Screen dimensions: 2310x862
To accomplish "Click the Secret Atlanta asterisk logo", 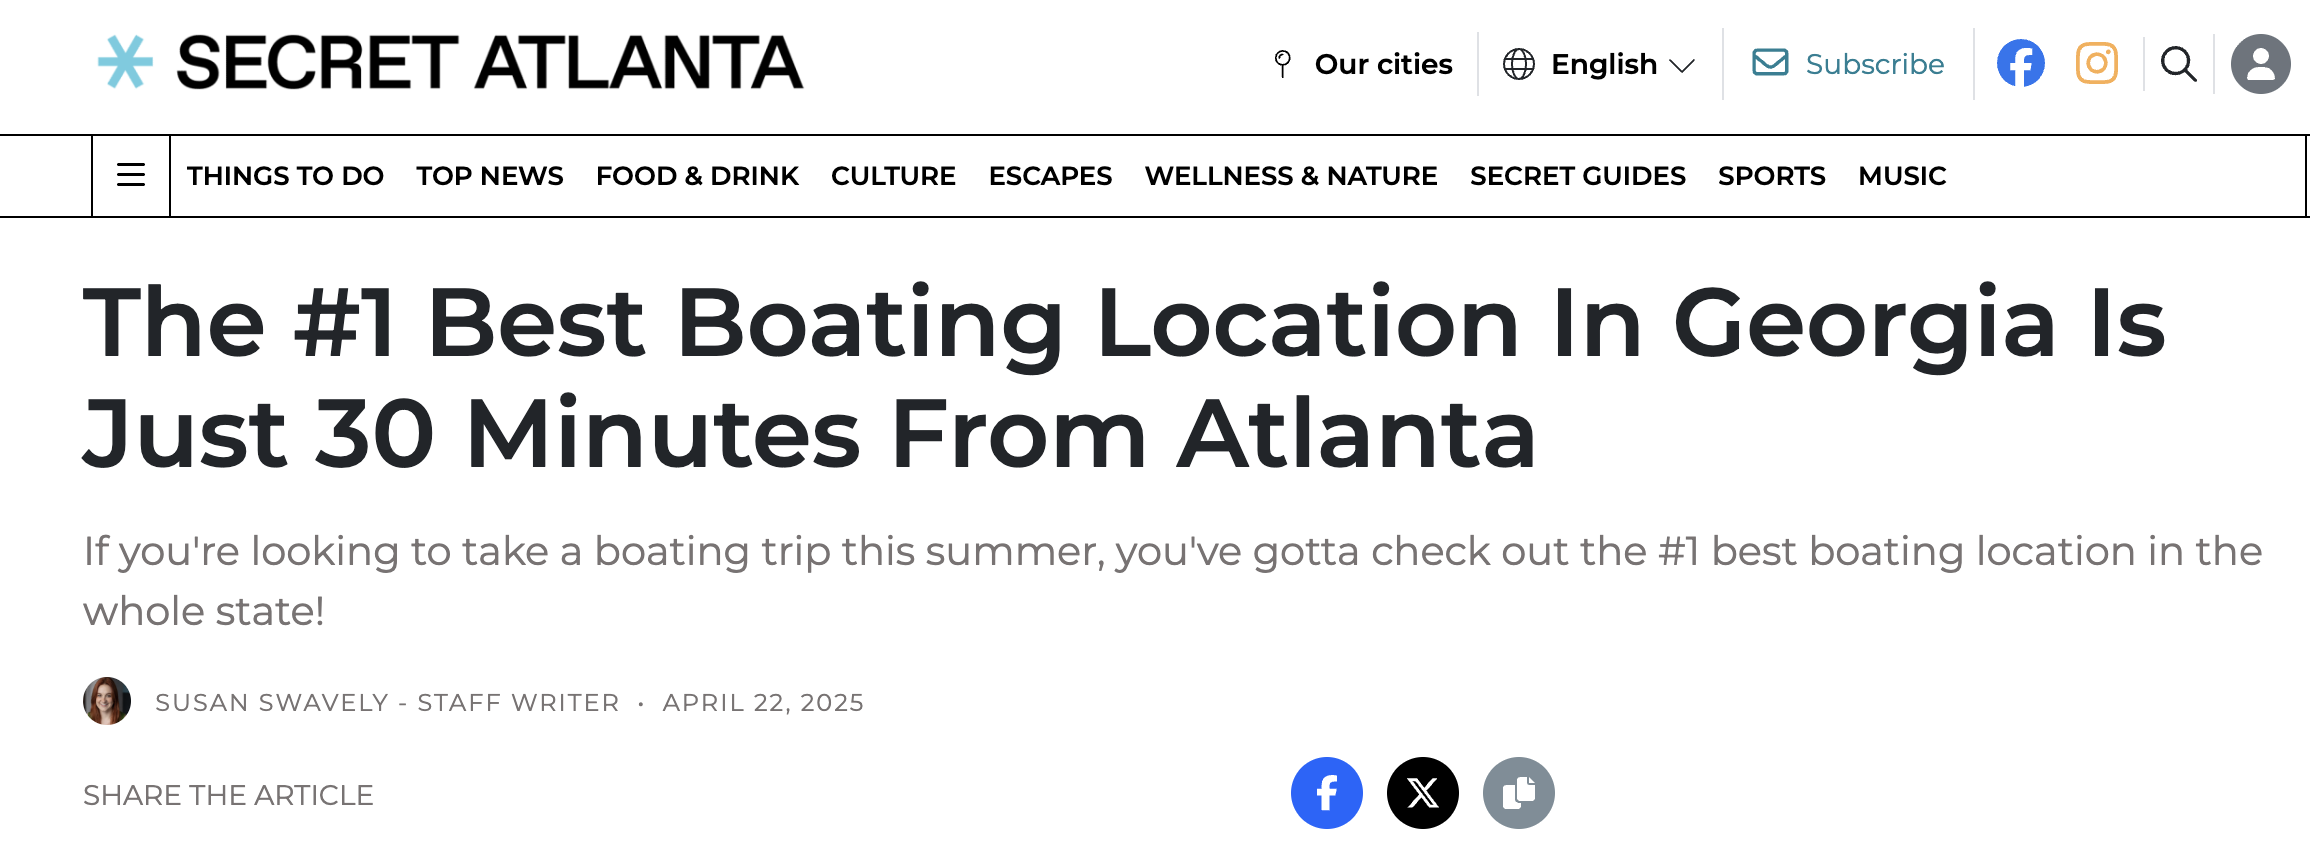I will 126,62.
